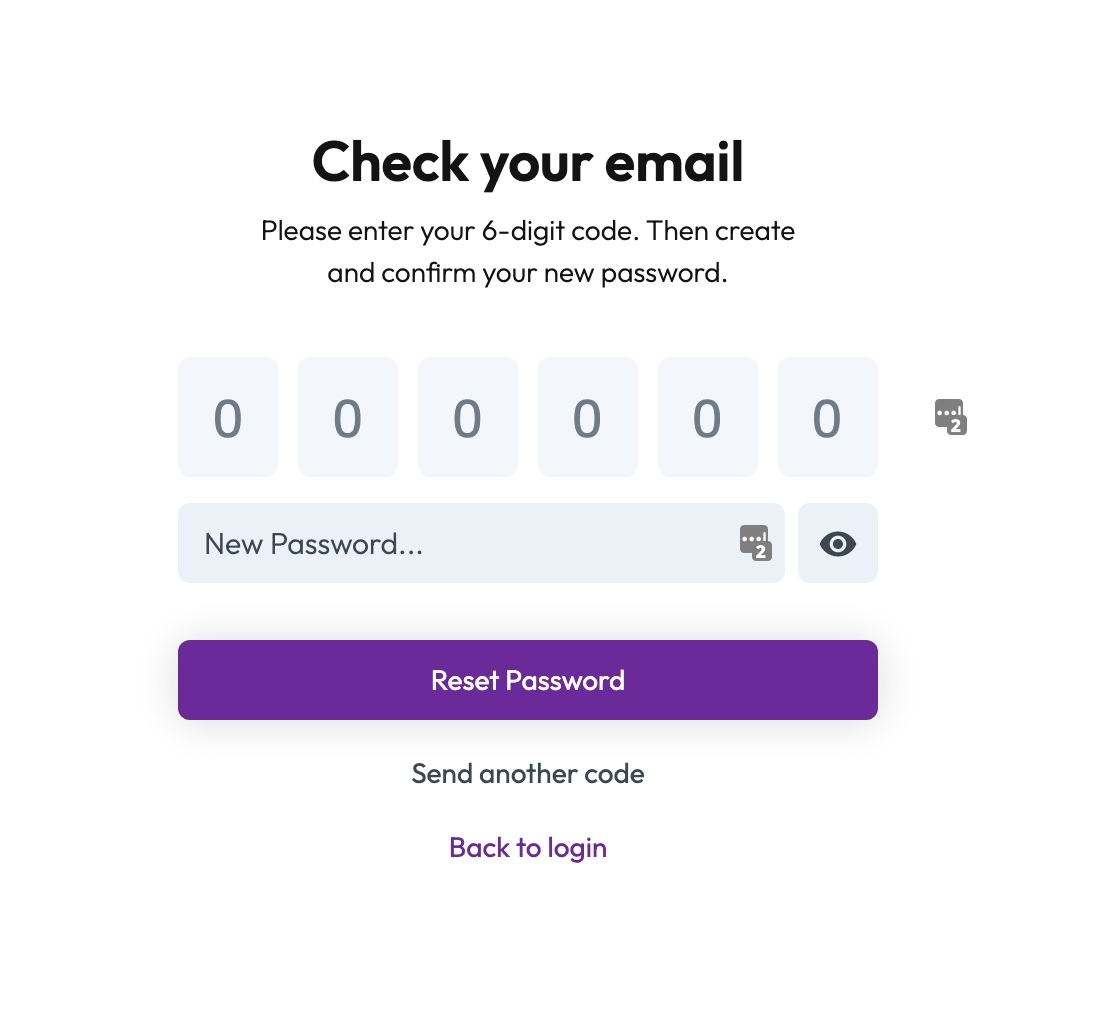Focus the fourth code digit box
The height and width of the screenshot is (1010, 1096).
click(x=588, y=417)
